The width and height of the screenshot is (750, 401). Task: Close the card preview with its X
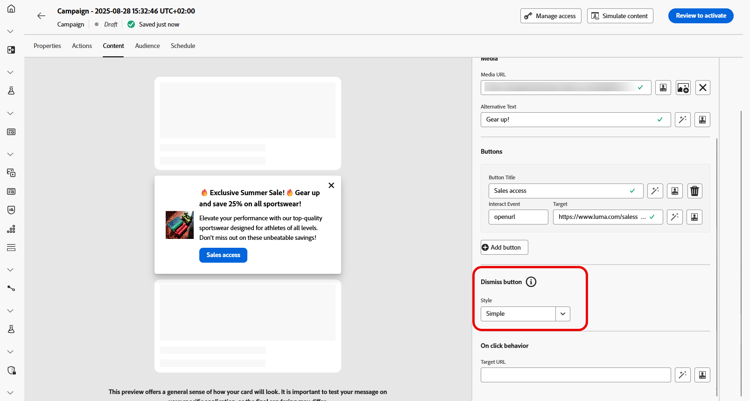pyautogui.click(x=331, y=185)
